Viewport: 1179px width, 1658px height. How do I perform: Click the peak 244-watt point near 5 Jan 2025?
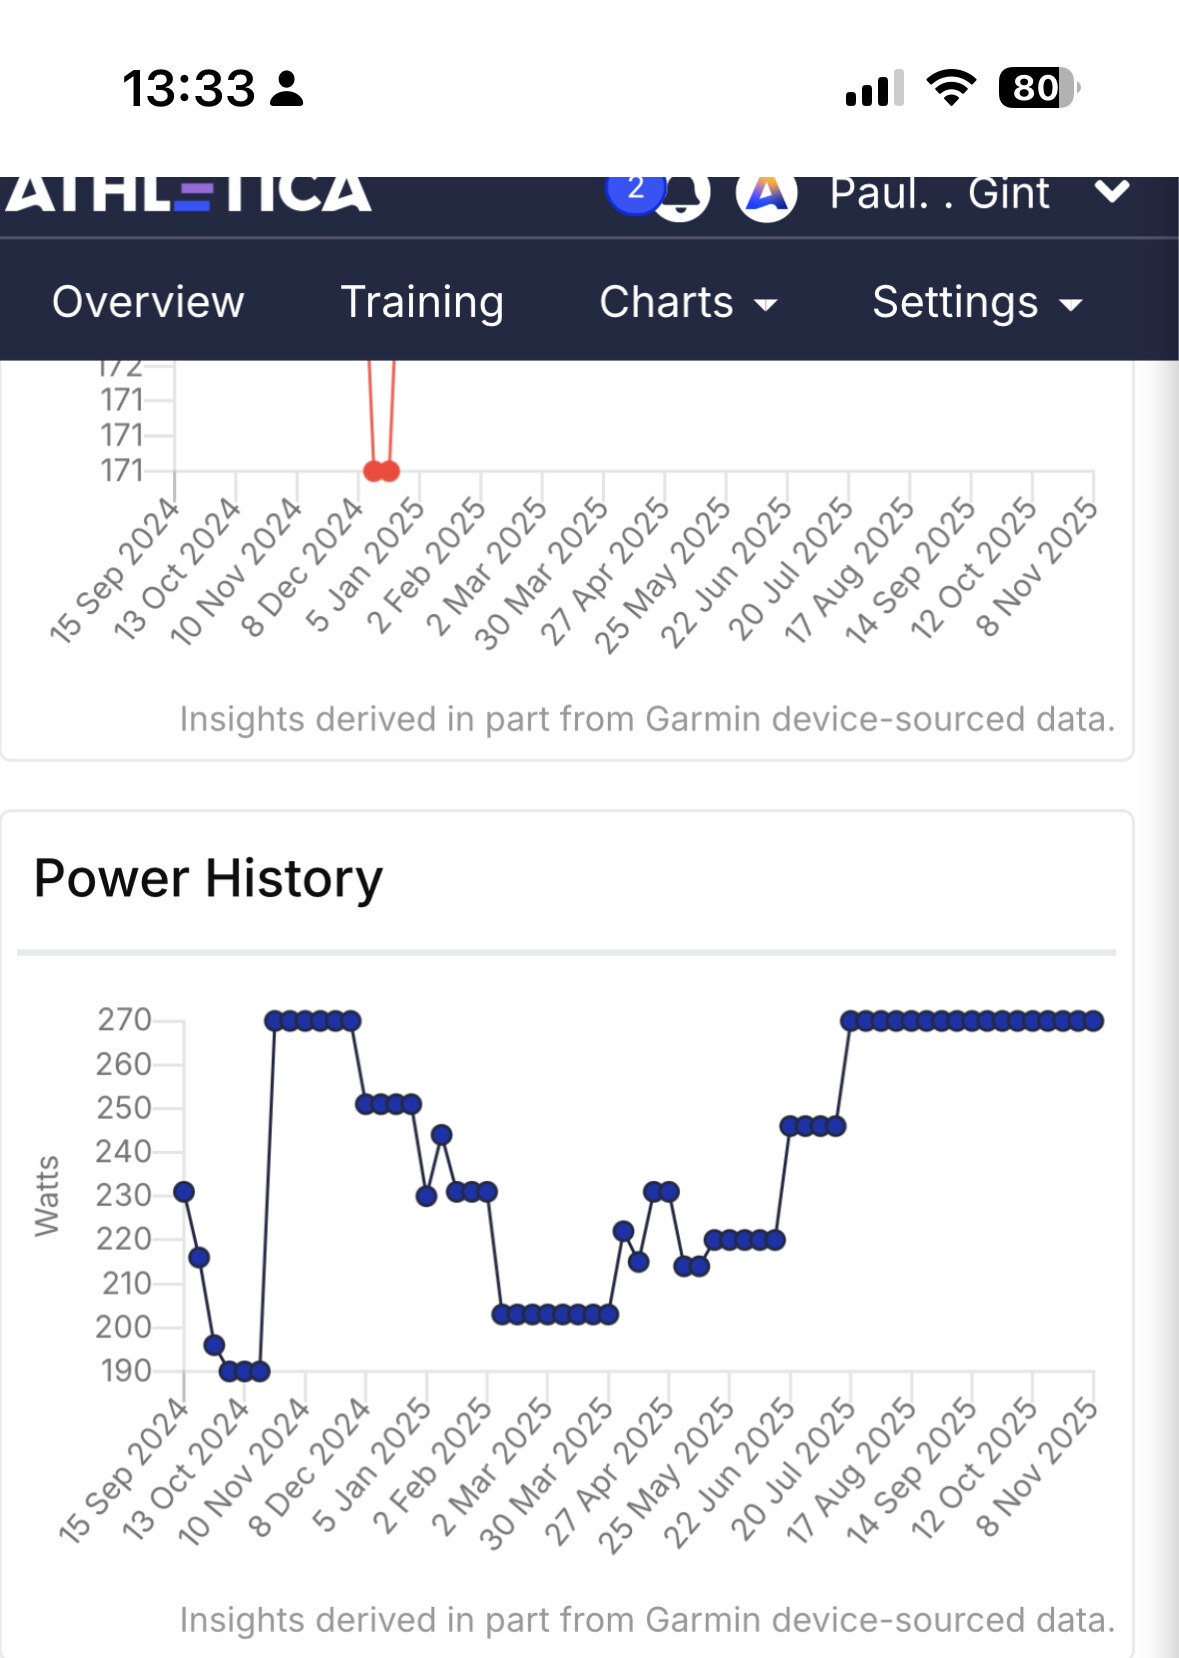tap(441, 1135)
